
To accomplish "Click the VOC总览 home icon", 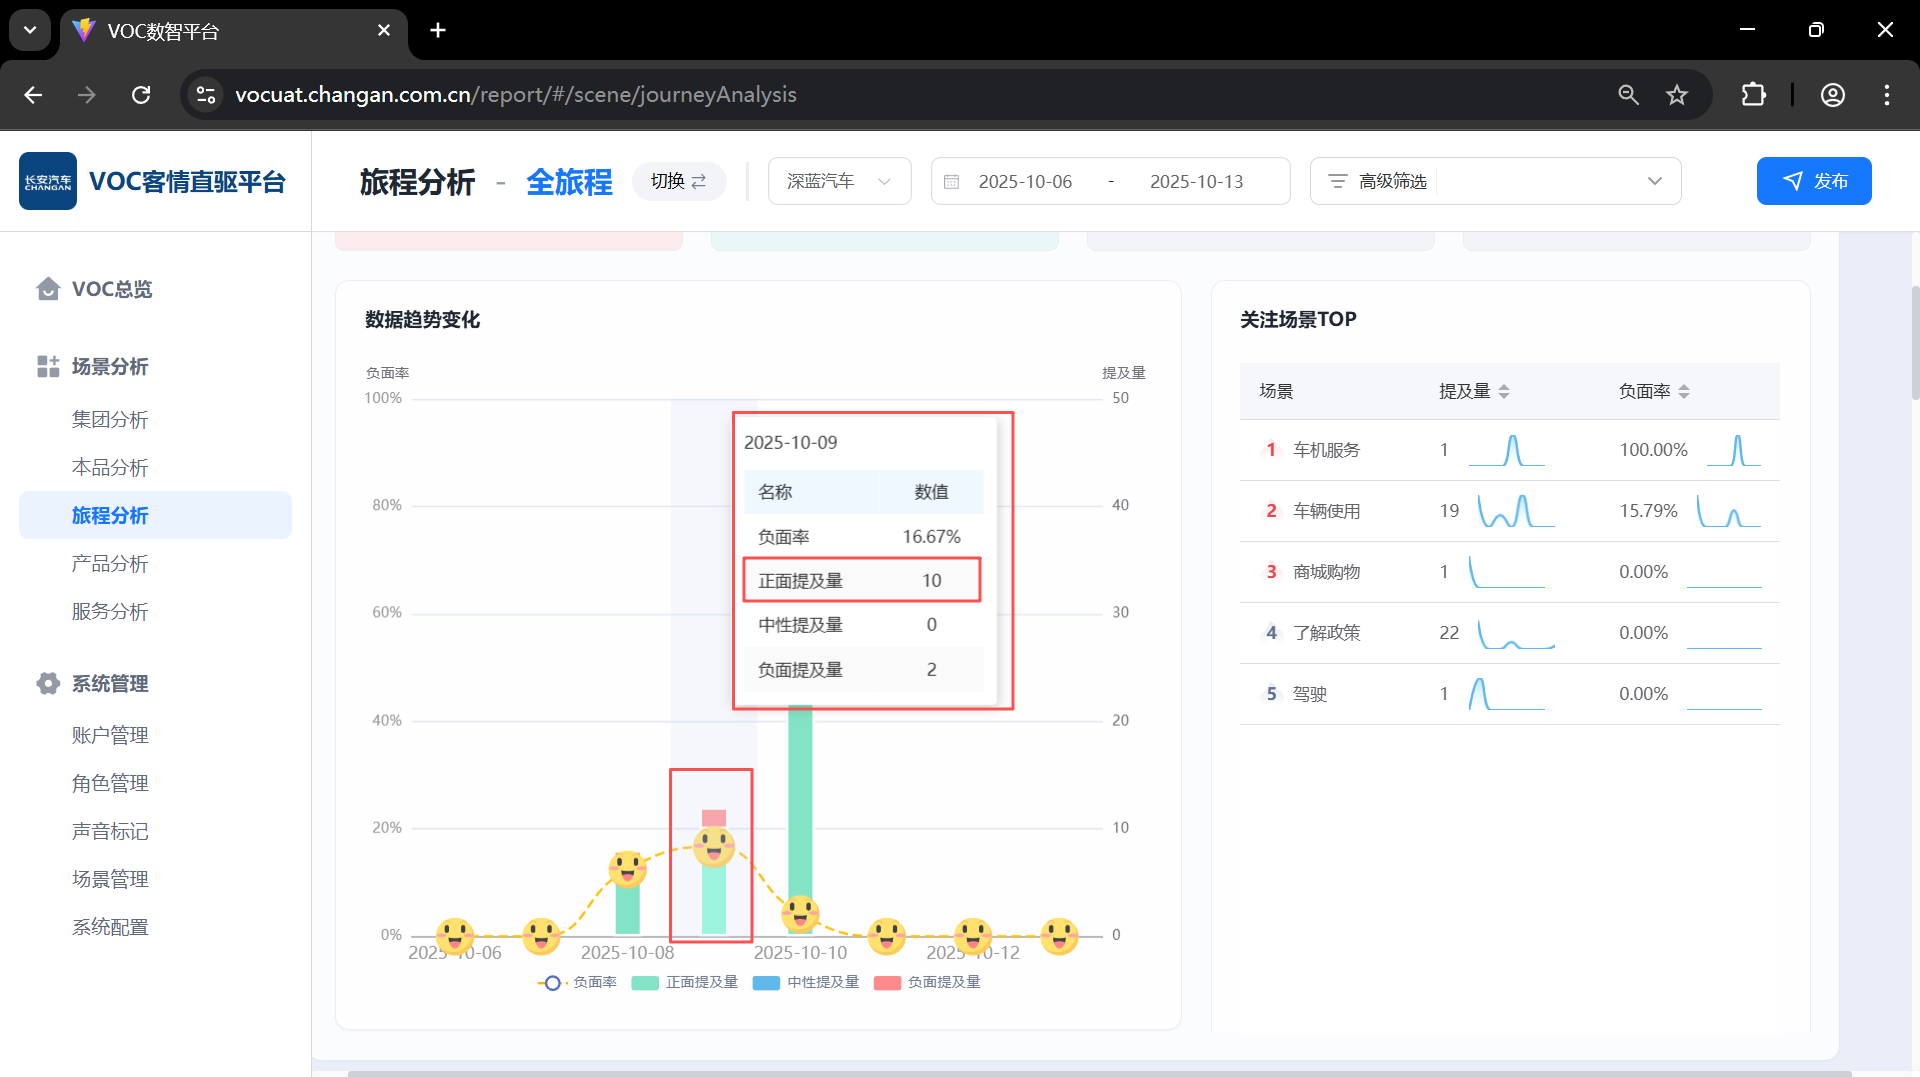I will [x=48, y=289].
